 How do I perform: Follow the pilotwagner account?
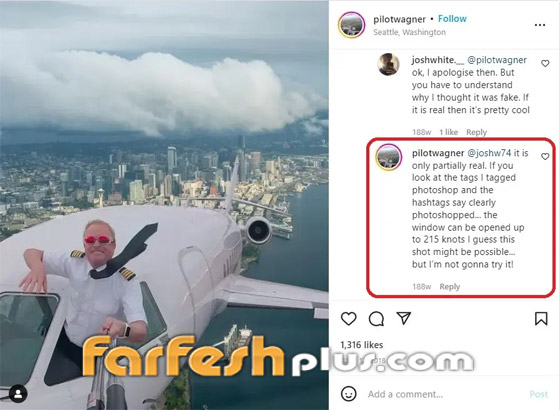[x=452, y=19]
